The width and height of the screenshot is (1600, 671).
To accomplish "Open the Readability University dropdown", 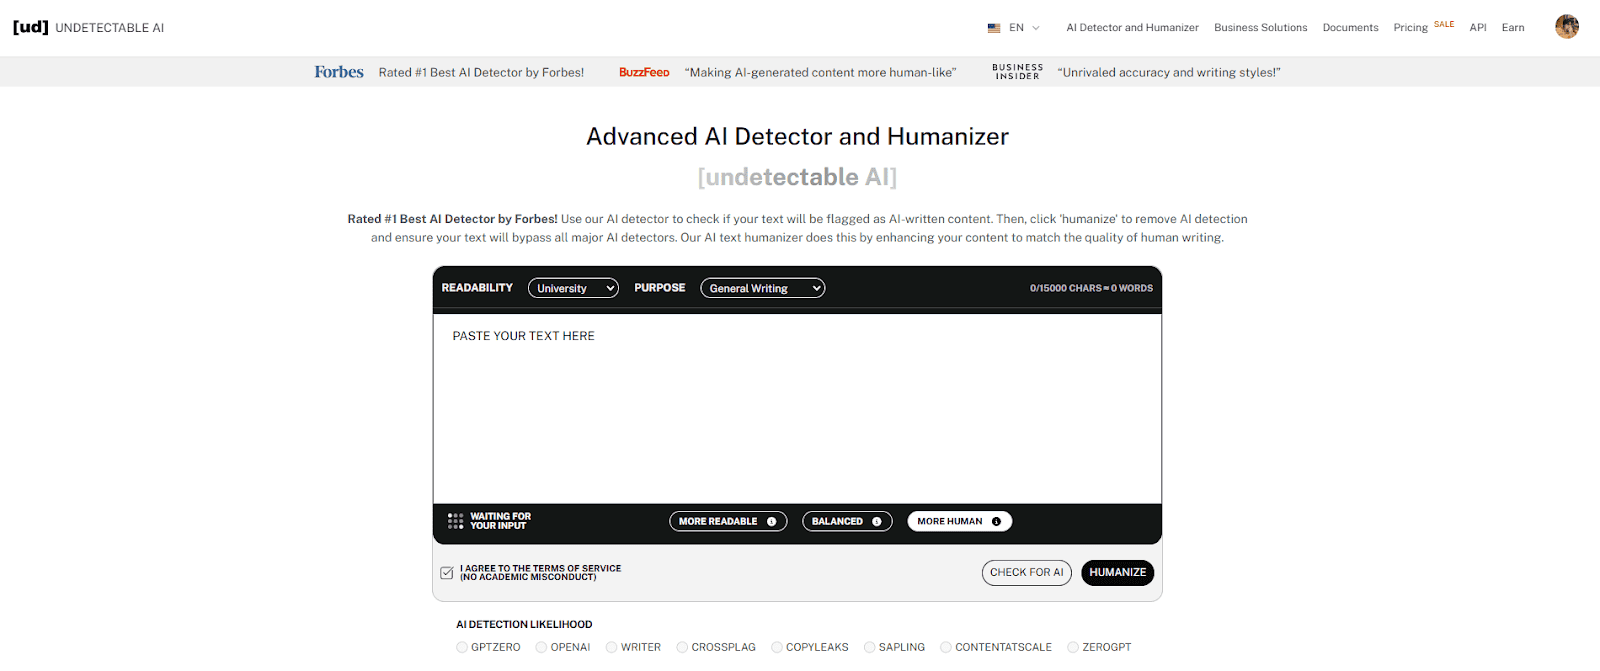I will [573, 288].
